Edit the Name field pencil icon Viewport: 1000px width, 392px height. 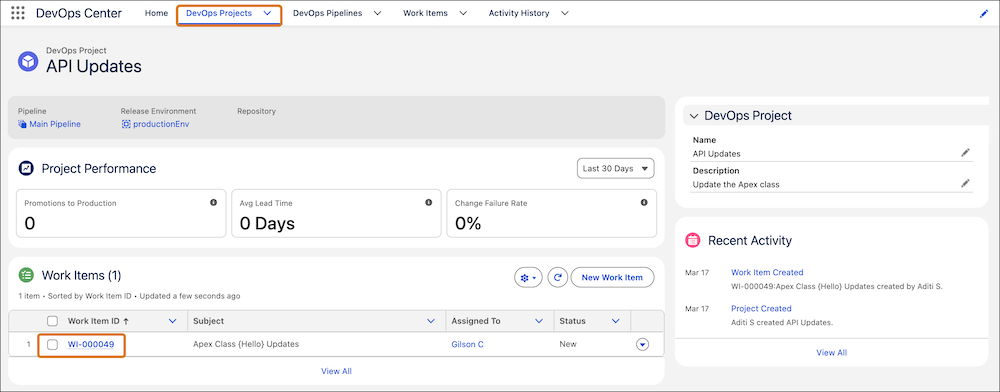(966, 152)
